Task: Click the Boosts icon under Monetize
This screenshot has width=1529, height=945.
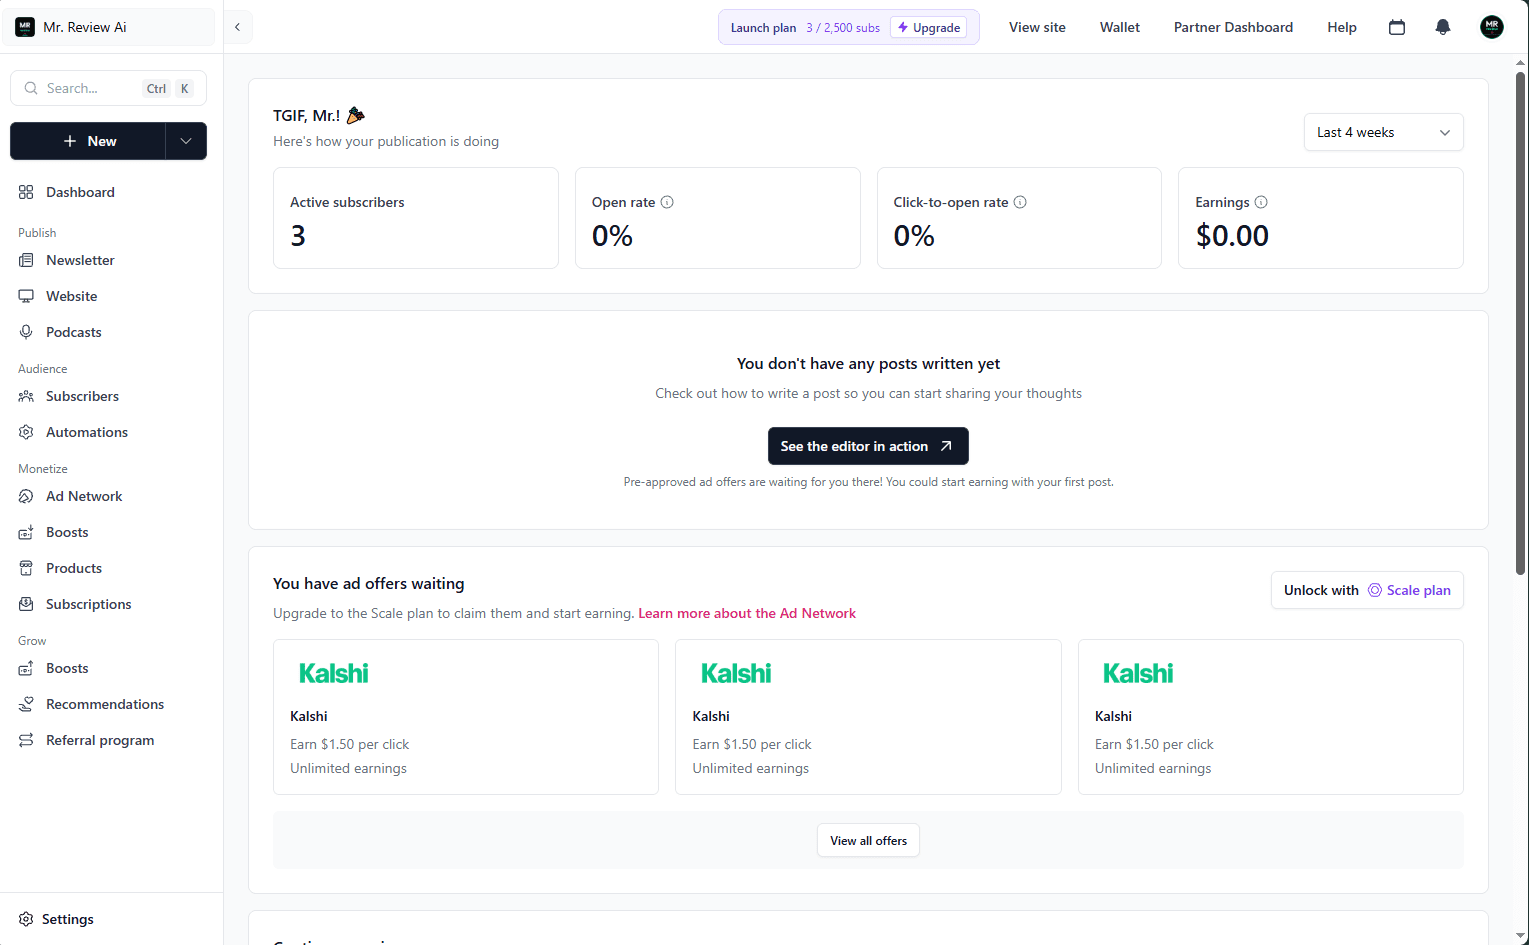Action: pos(26,532)
